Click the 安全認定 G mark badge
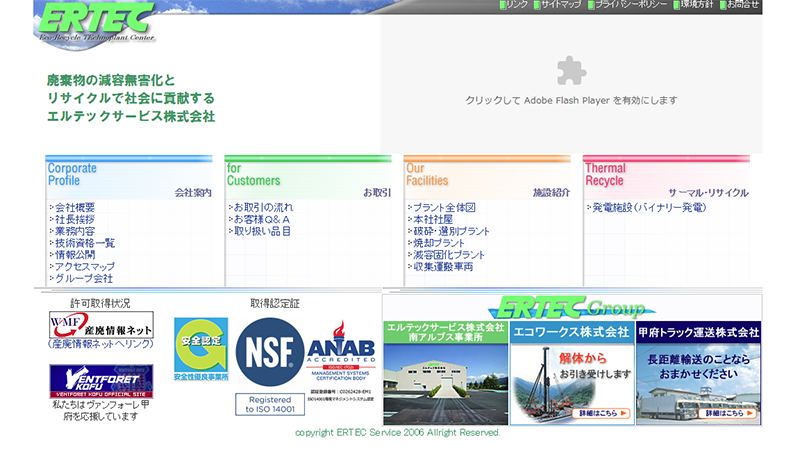 (201, 345)
